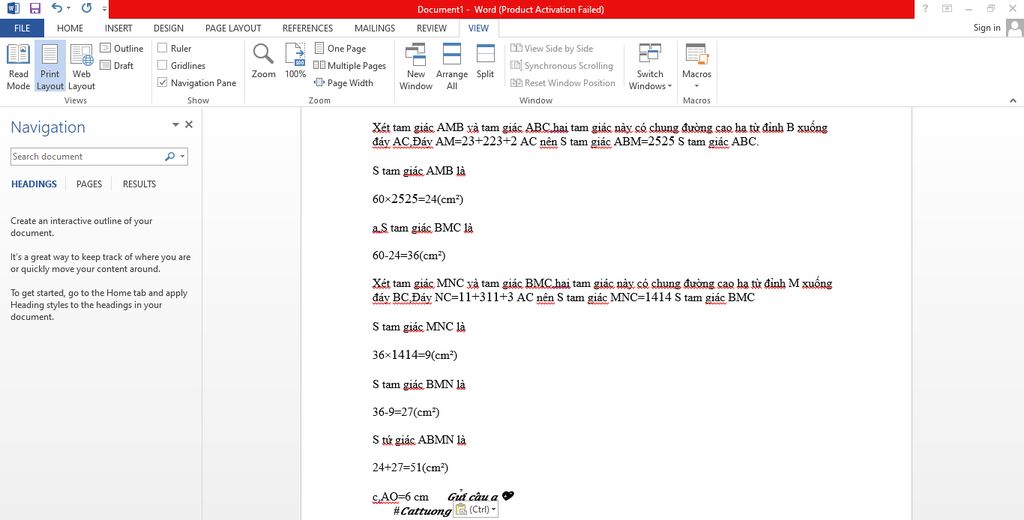Click Sign in link
Image resolution: width=1024 pixels, height=520 pixels.
click(x=987, y=27)
